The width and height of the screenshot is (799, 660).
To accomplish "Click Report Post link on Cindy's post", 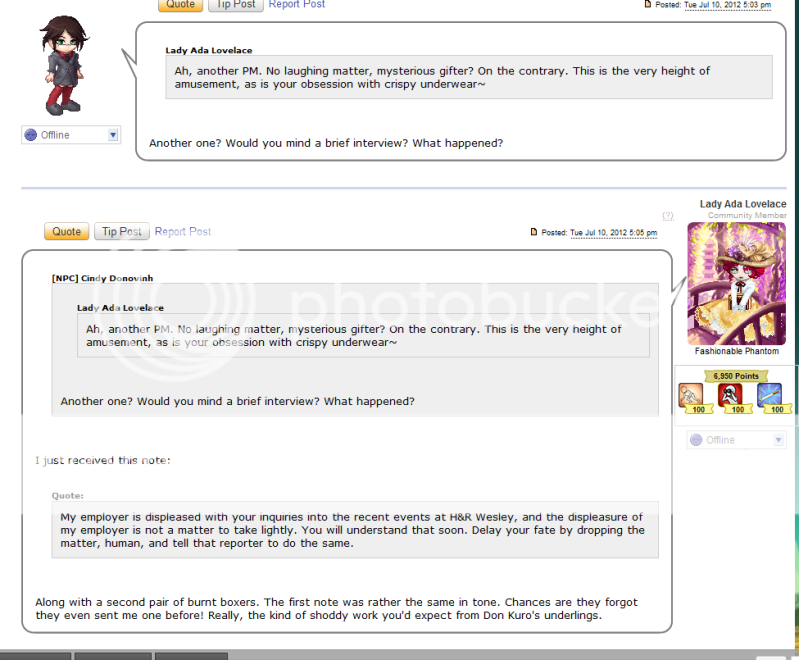I will (297, 5).
